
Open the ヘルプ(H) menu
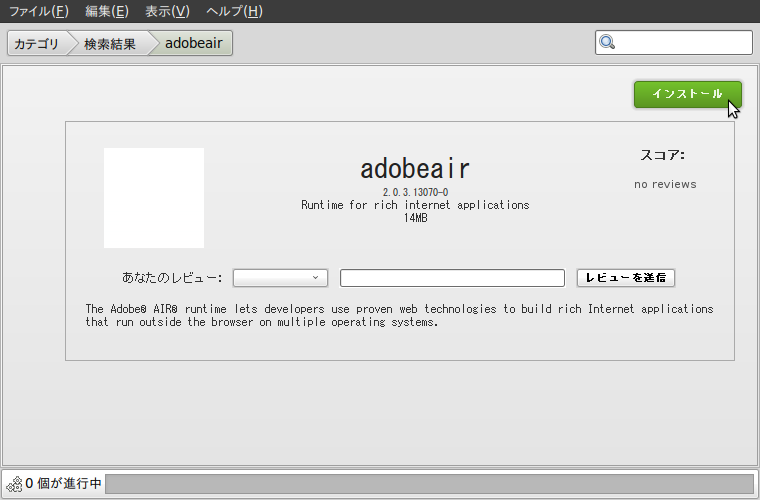tap(234, 11)
